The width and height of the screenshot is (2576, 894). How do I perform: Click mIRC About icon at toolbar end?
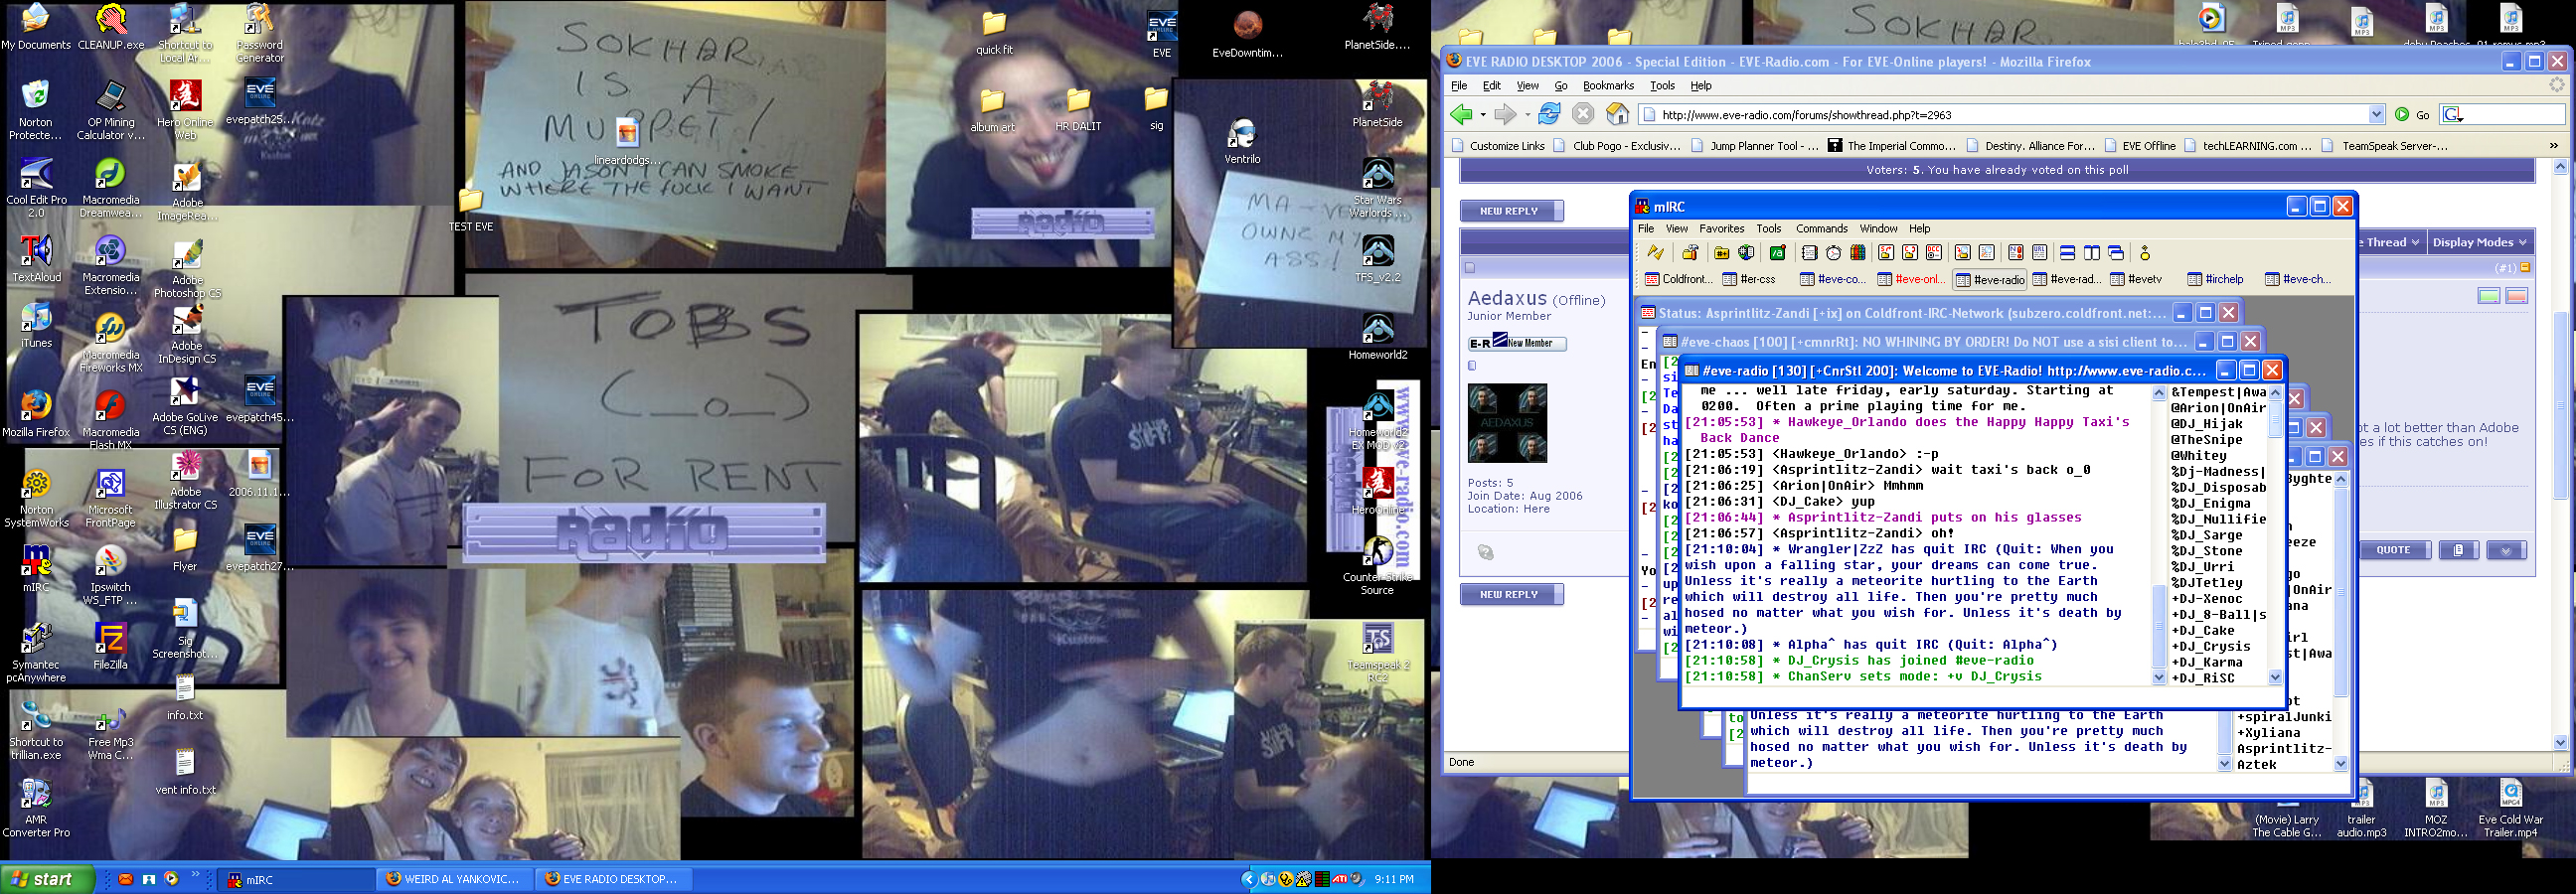(2145, 253)
